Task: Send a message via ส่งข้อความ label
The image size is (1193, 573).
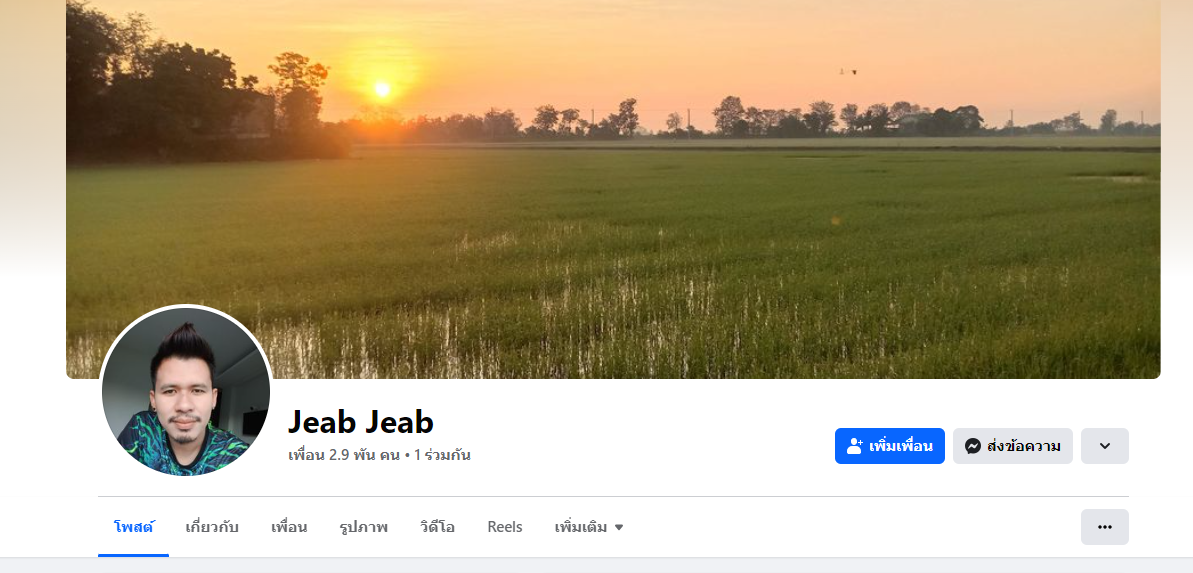Action: (1023, 446)
